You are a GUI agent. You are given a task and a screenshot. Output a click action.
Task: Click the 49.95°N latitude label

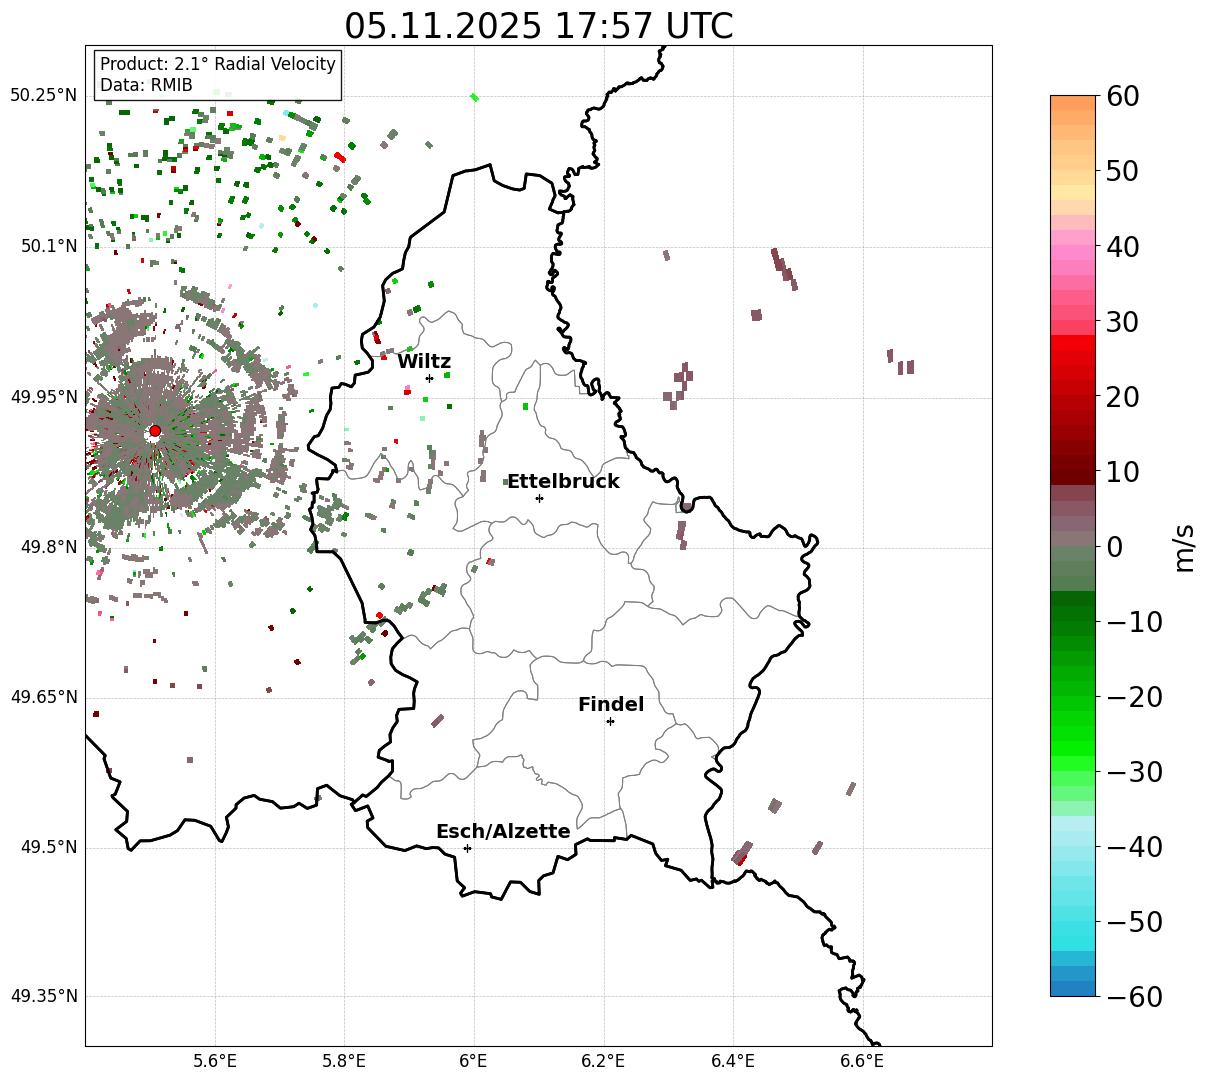point(43,397)
